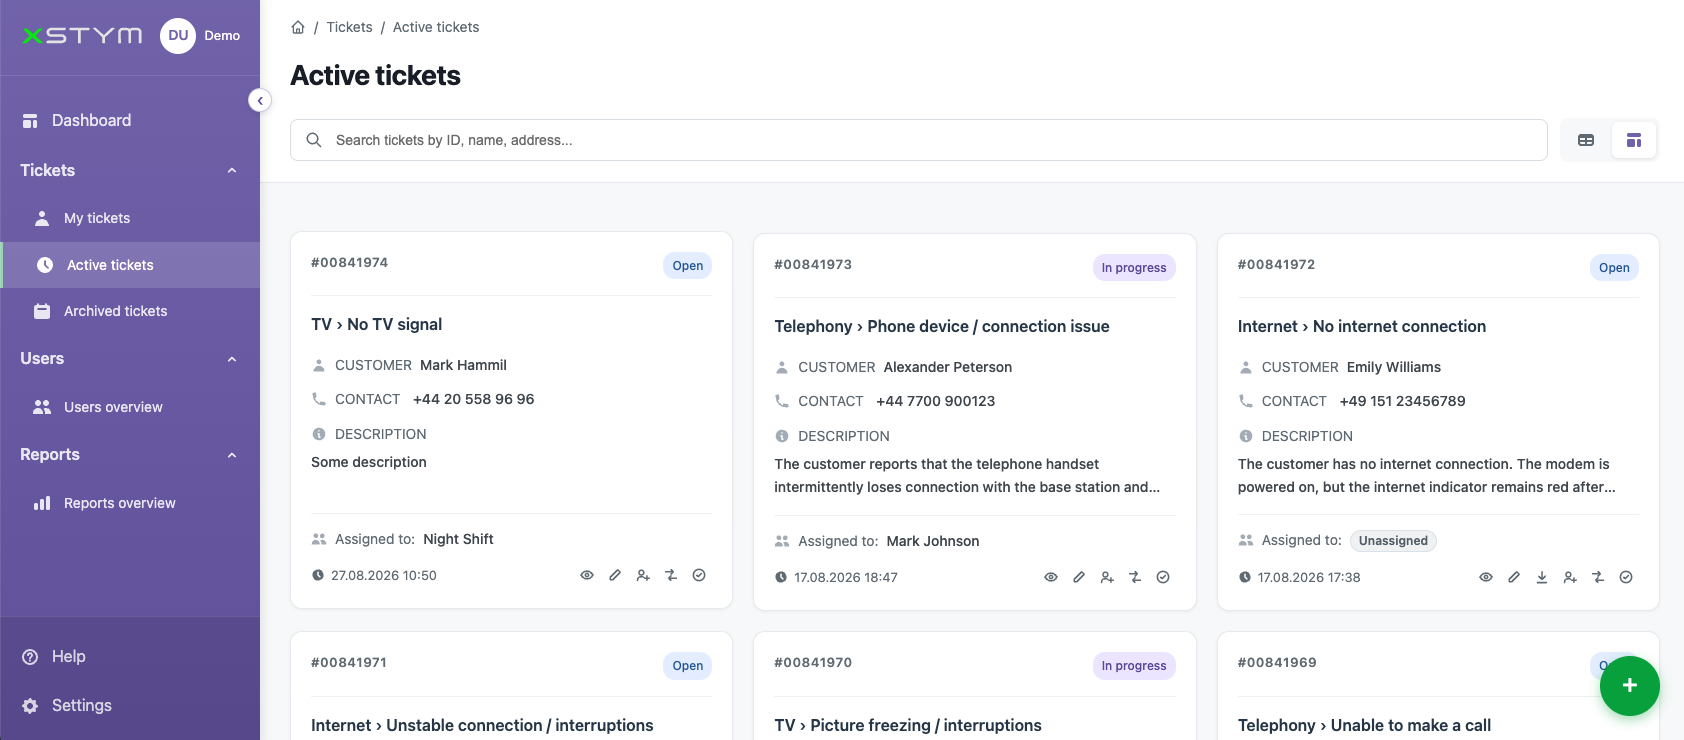Go to My tickets
The image size is (1684, 740).
click(130, 218)
